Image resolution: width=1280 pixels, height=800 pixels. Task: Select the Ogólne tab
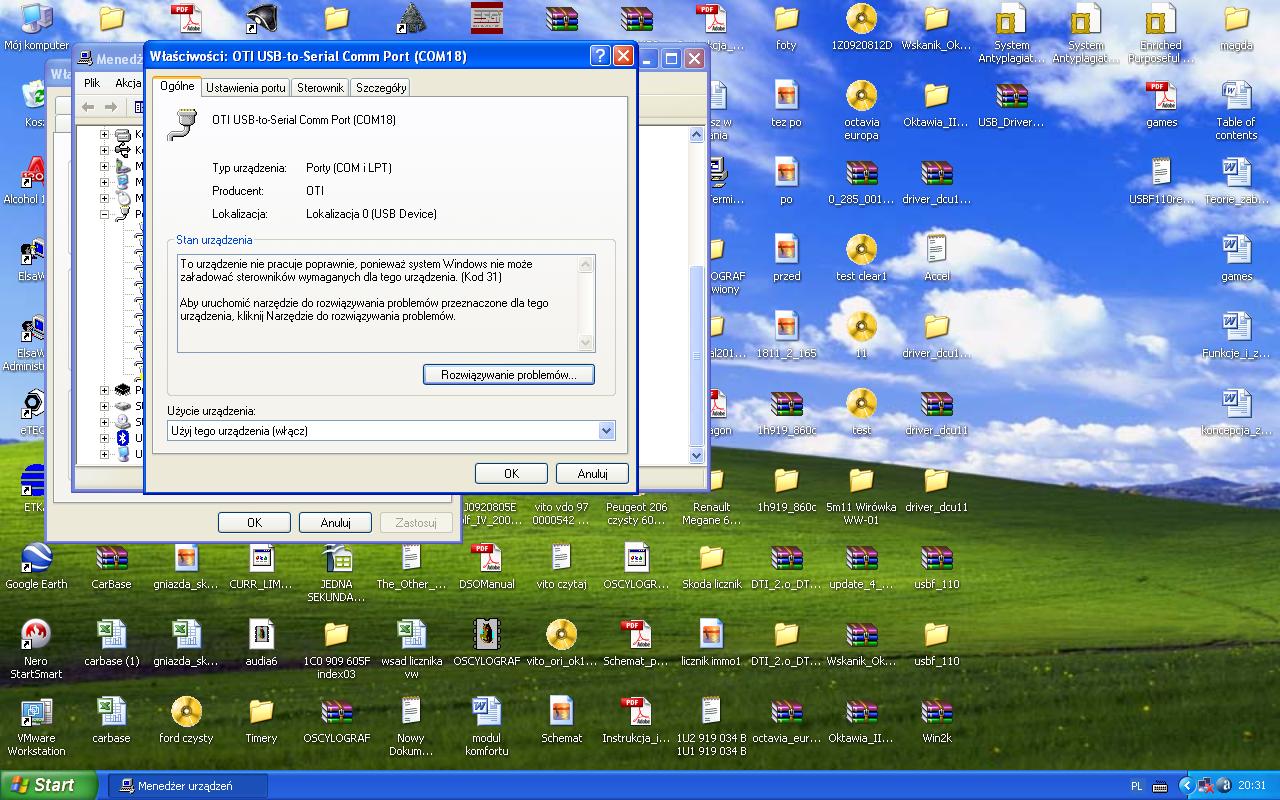[177, 86]
